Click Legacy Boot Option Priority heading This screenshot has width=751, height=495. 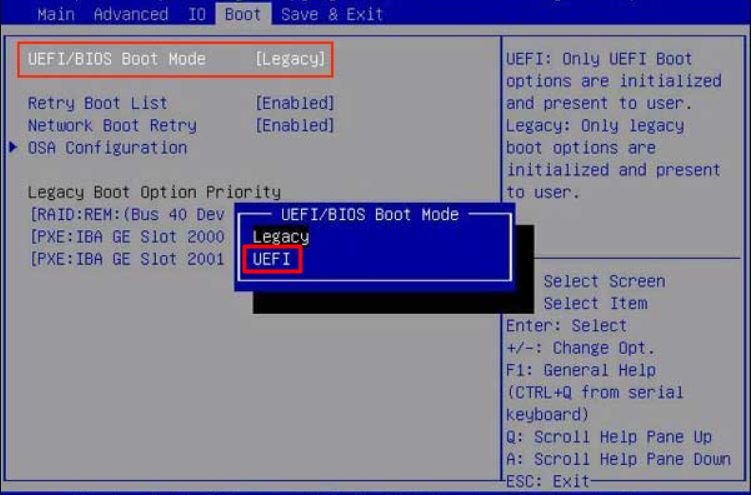[154, 192]
